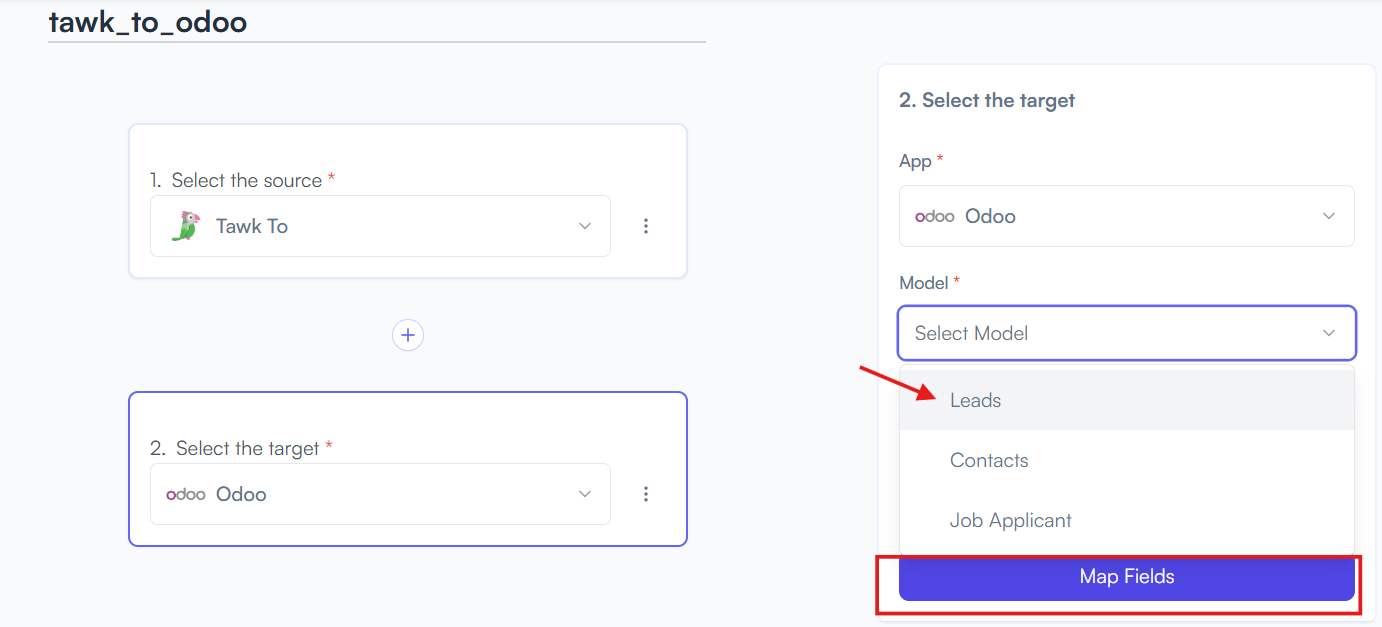Select the '2. Select the target' step card
The height and width of the screenshot is (627, 1382).
click(408, 469)
